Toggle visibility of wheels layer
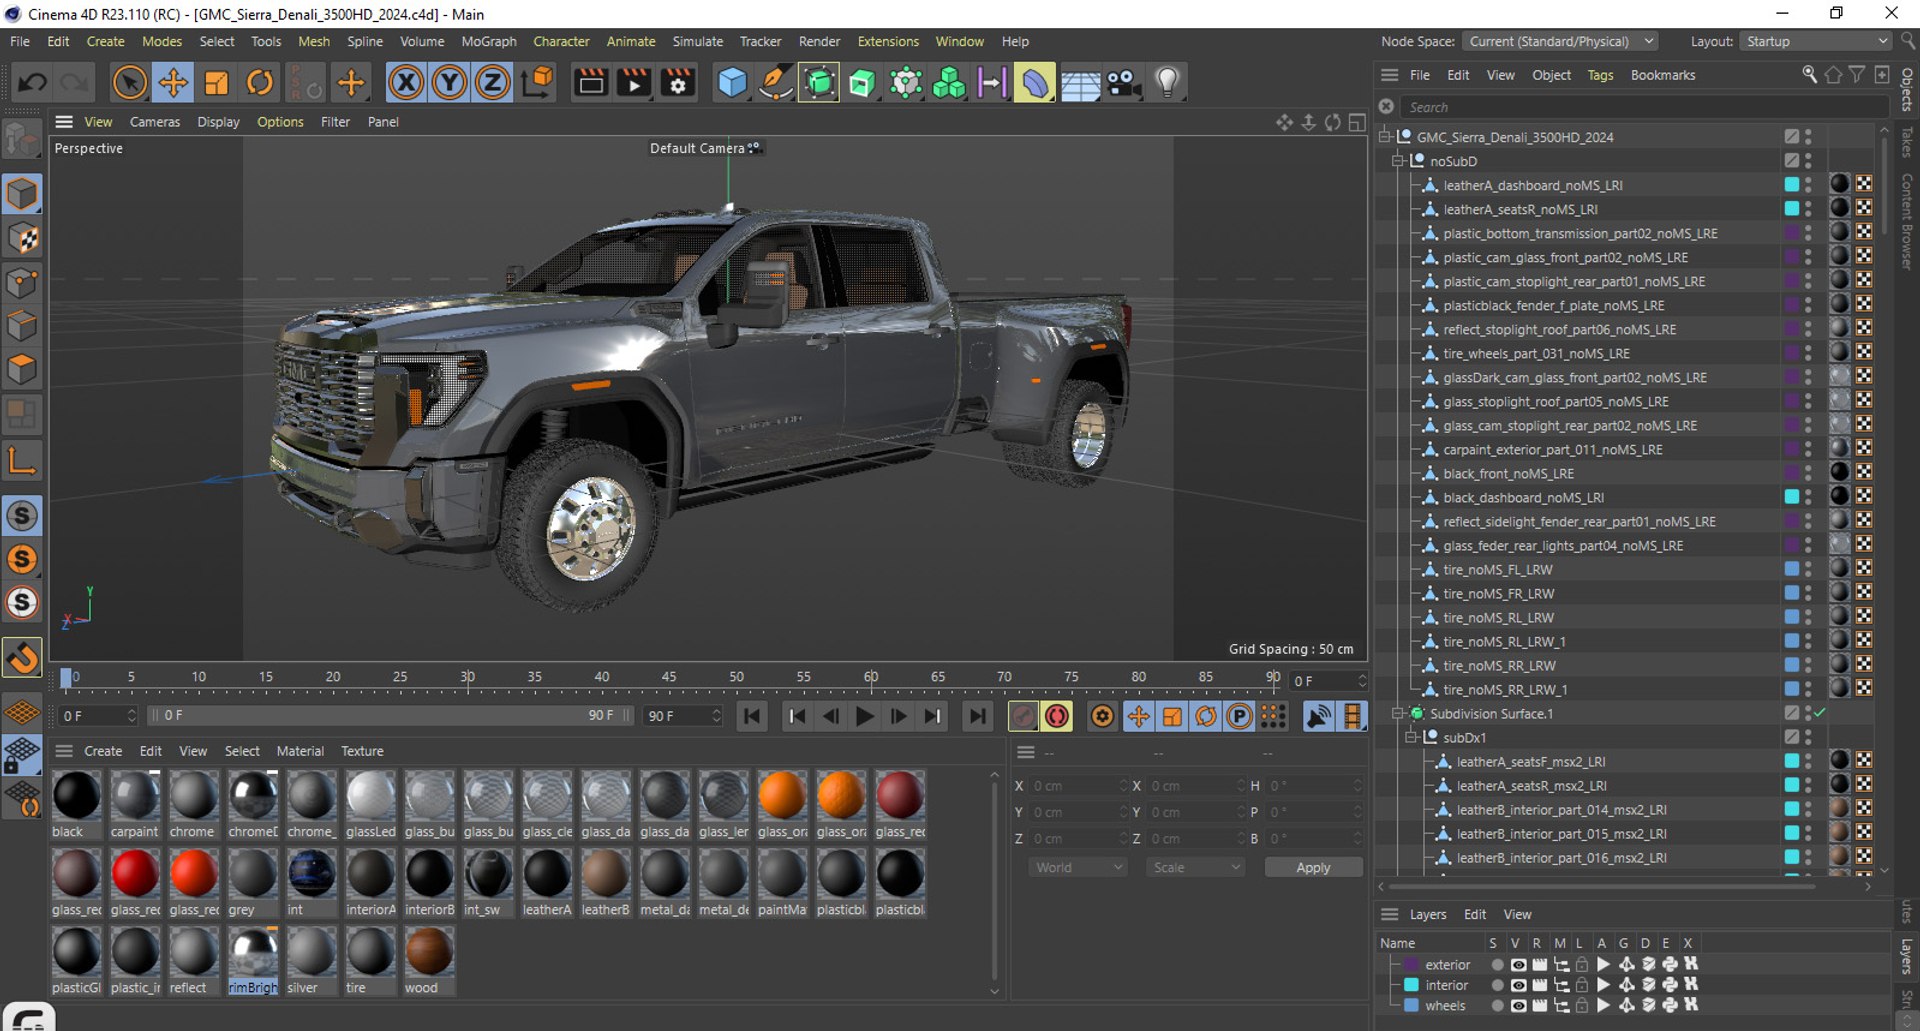The width and height of the screenshot is (1920, 1031). click(1518, 1005)
